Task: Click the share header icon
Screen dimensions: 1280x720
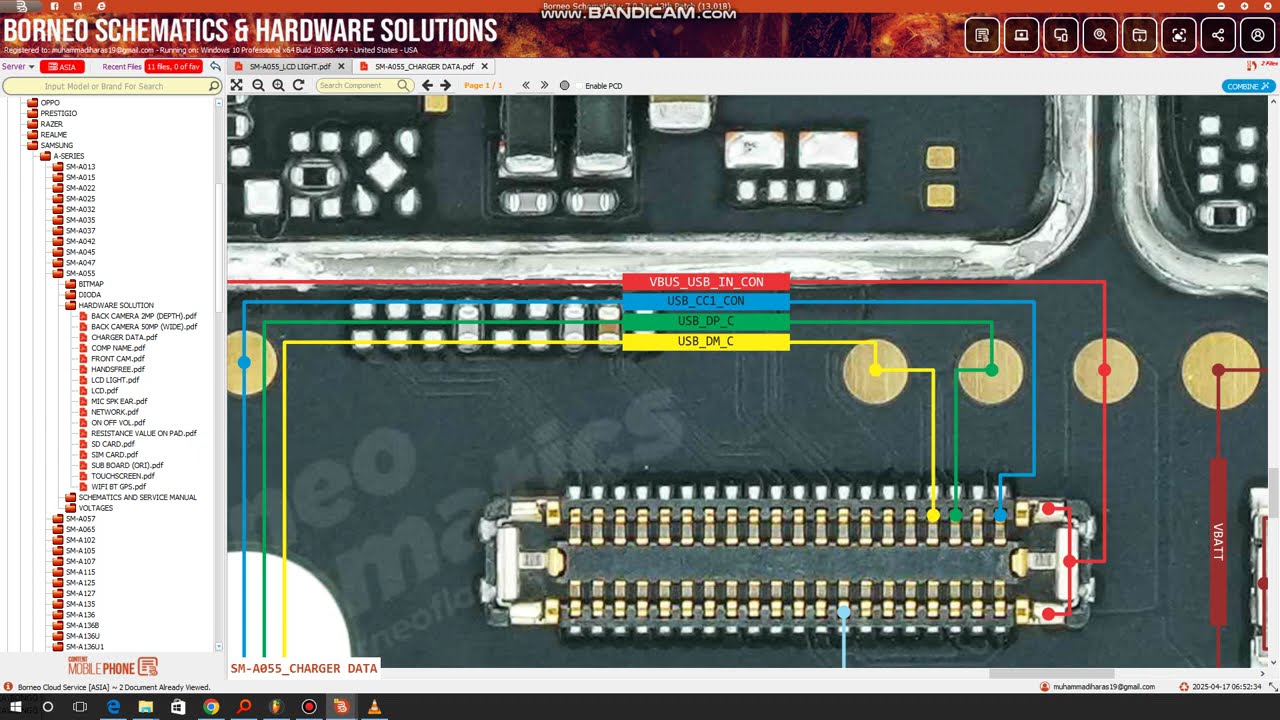Action: (1218, 35)
